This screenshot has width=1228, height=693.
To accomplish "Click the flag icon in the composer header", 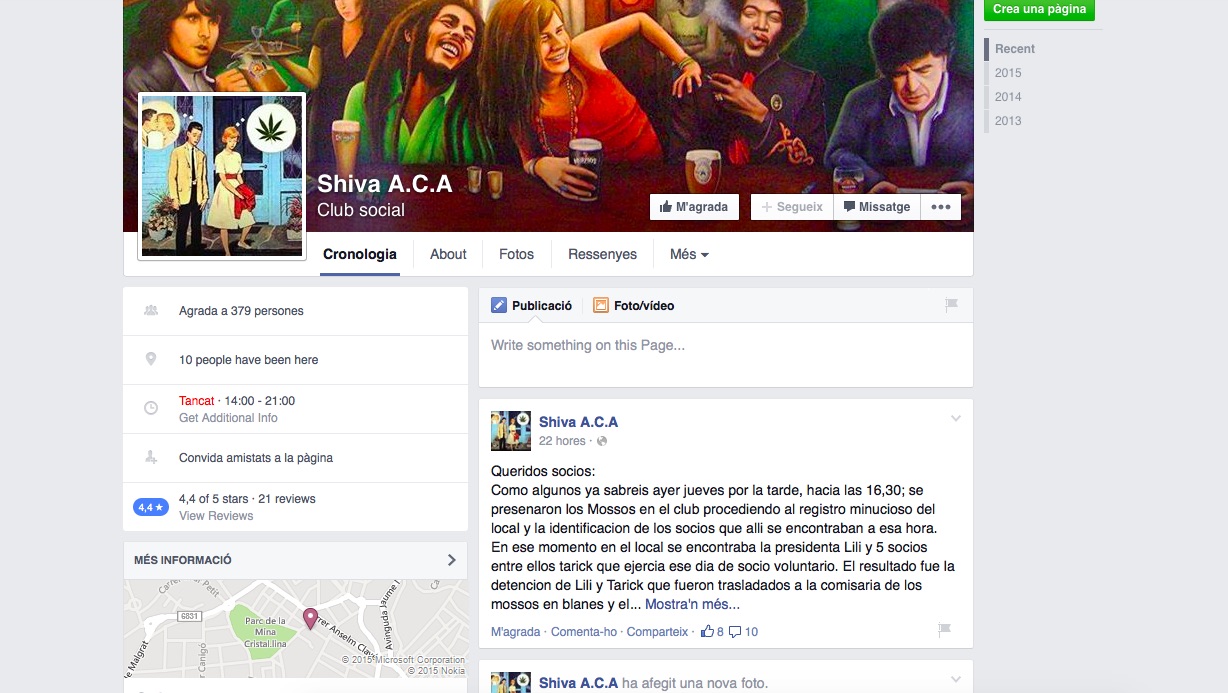I will click(951, 305).
